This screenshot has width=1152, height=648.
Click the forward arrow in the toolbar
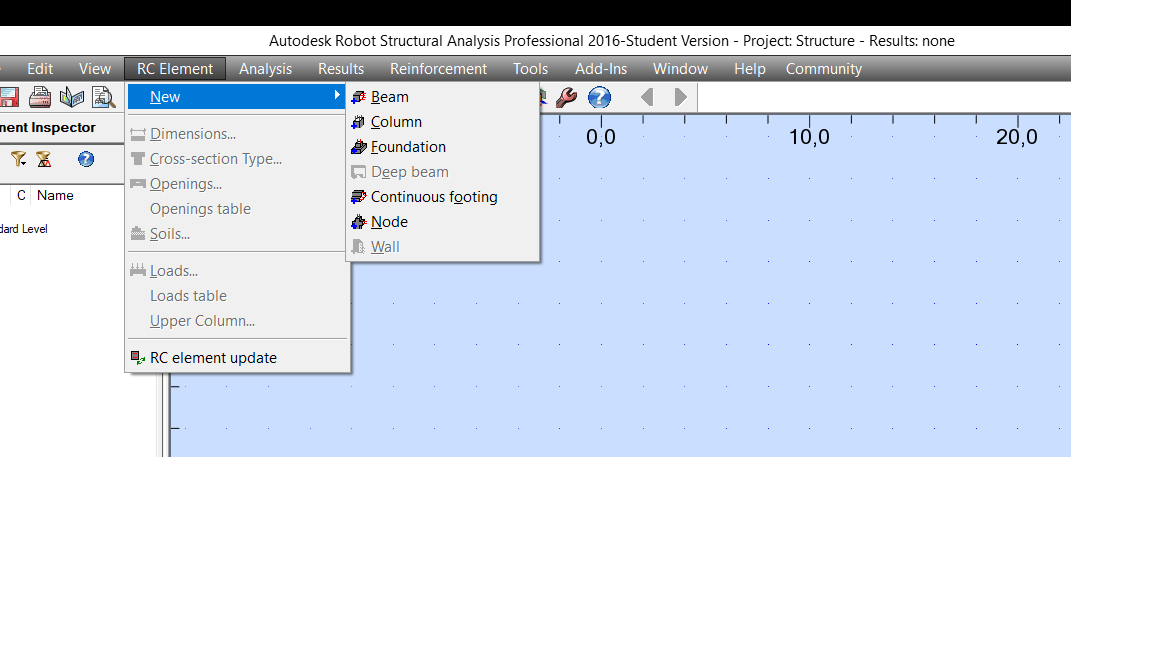tap(680, 97)
